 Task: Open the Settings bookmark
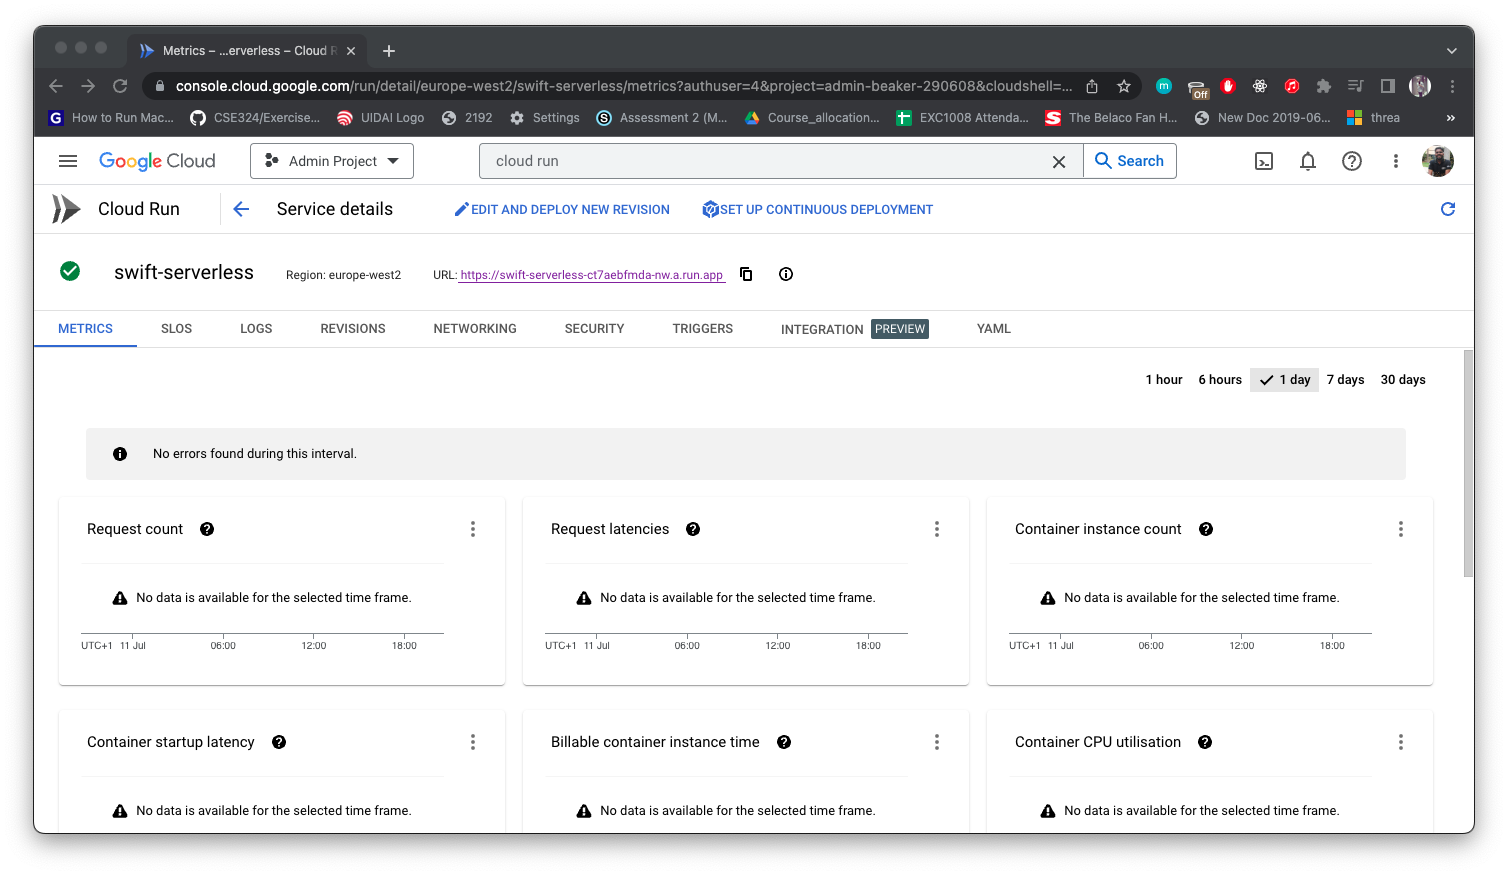(545, 118)
